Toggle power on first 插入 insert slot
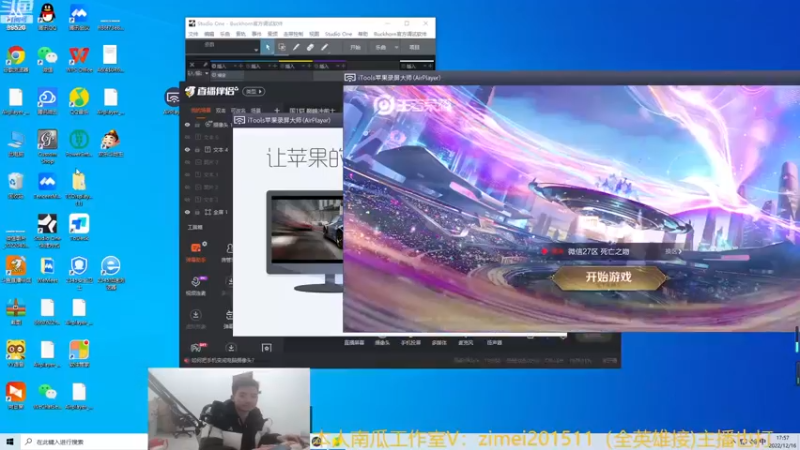 (214, 66)
